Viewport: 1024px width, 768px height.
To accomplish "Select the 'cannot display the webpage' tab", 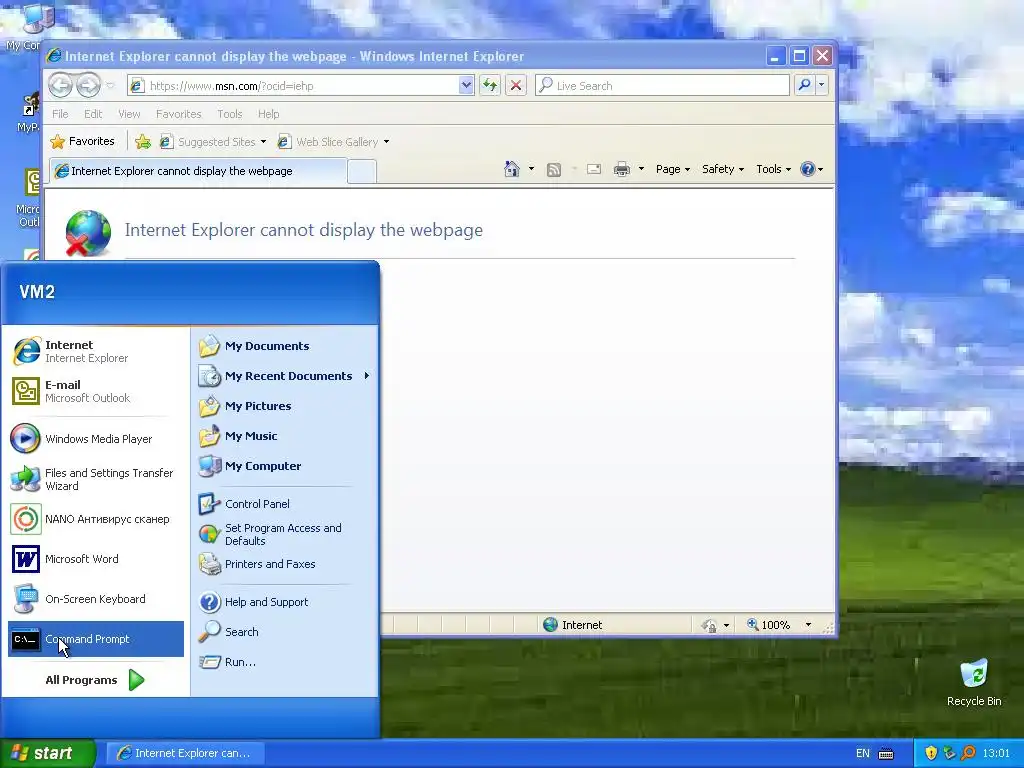I will coord(198,171).
